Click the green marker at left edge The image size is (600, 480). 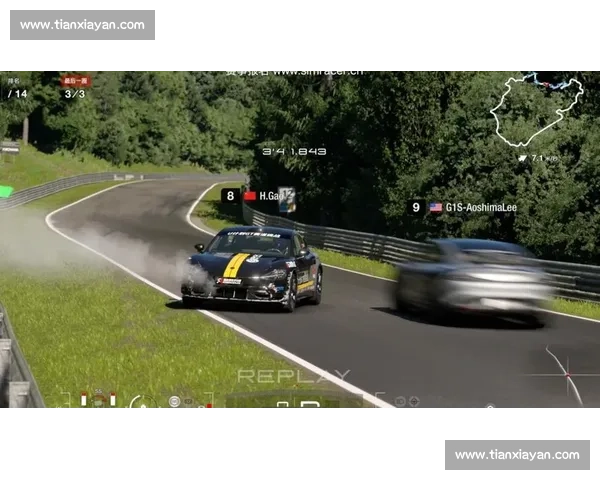point(6,191)
